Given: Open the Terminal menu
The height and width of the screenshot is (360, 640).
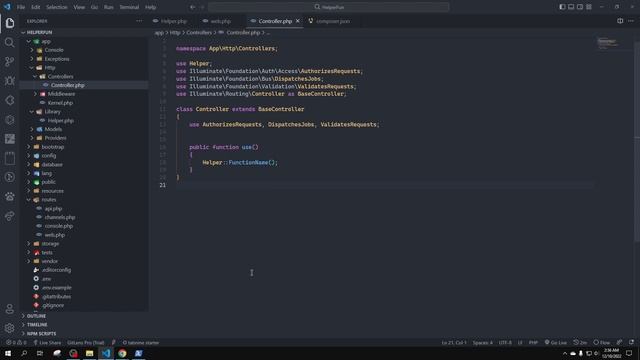Looking at the screenshot, I should tap(129, 7).
